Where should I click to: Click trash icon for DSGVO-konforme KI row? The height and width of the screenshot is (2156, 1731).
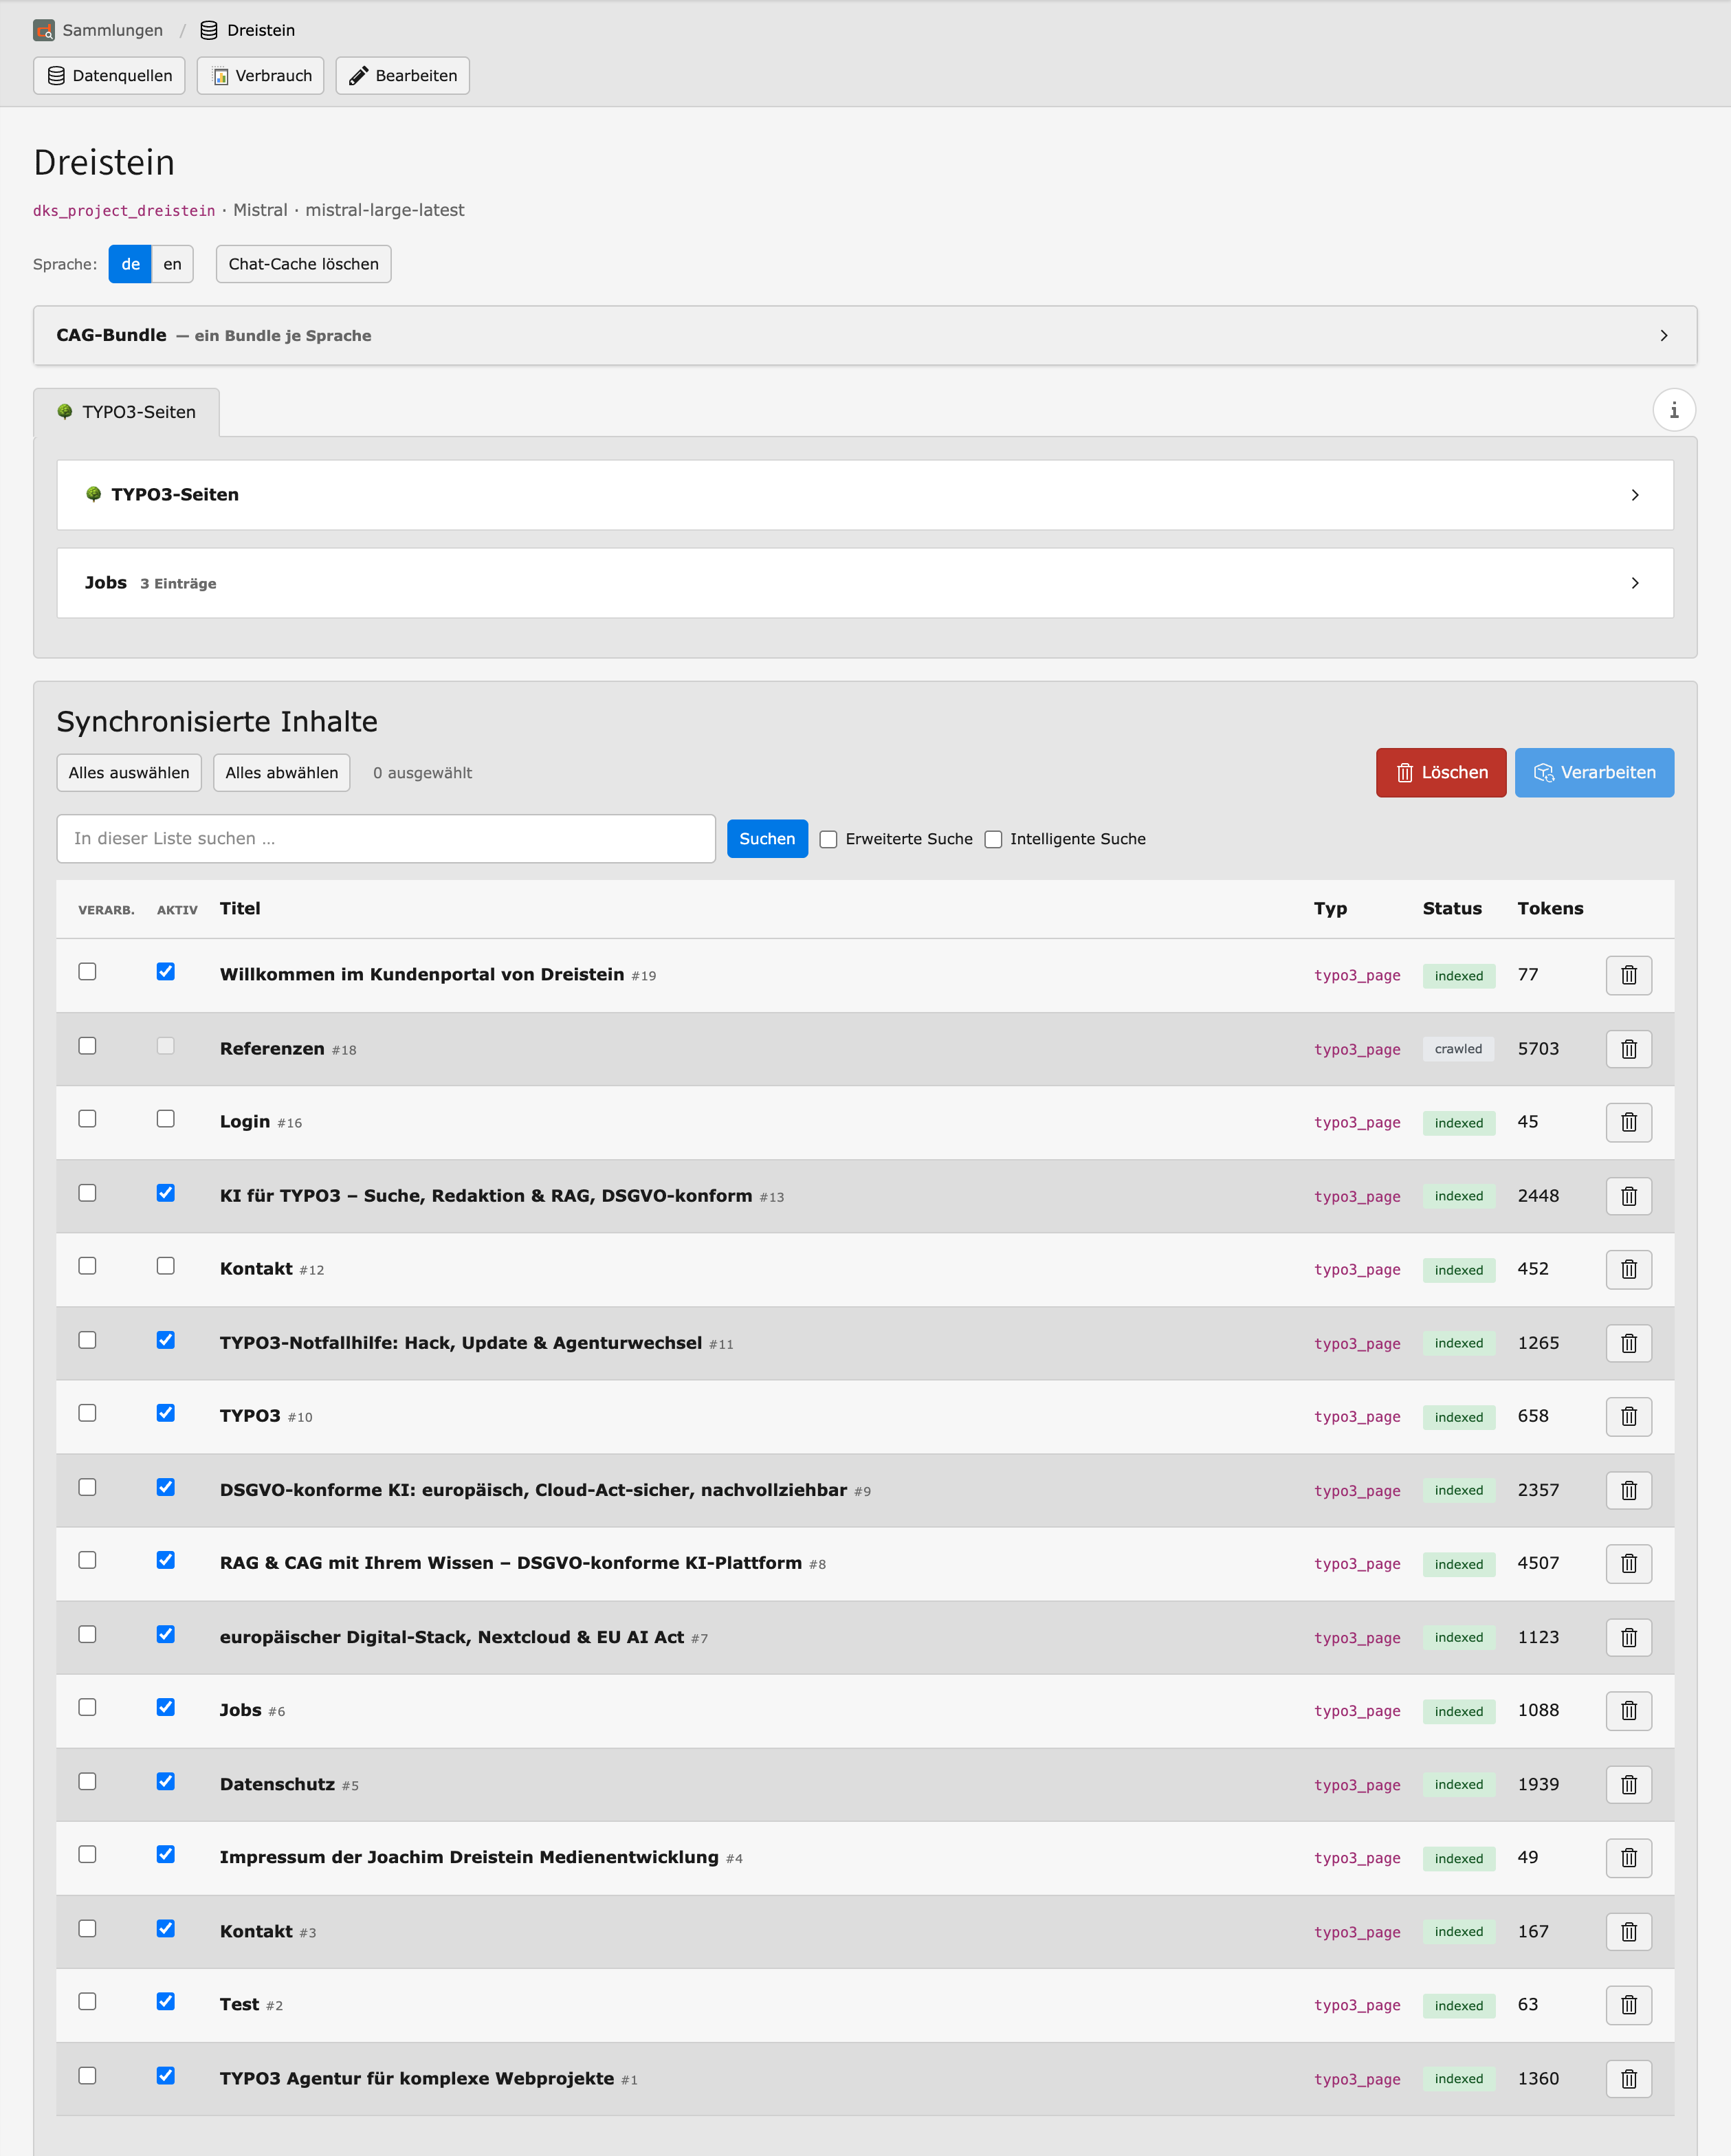click(x=1628, y=1490)
